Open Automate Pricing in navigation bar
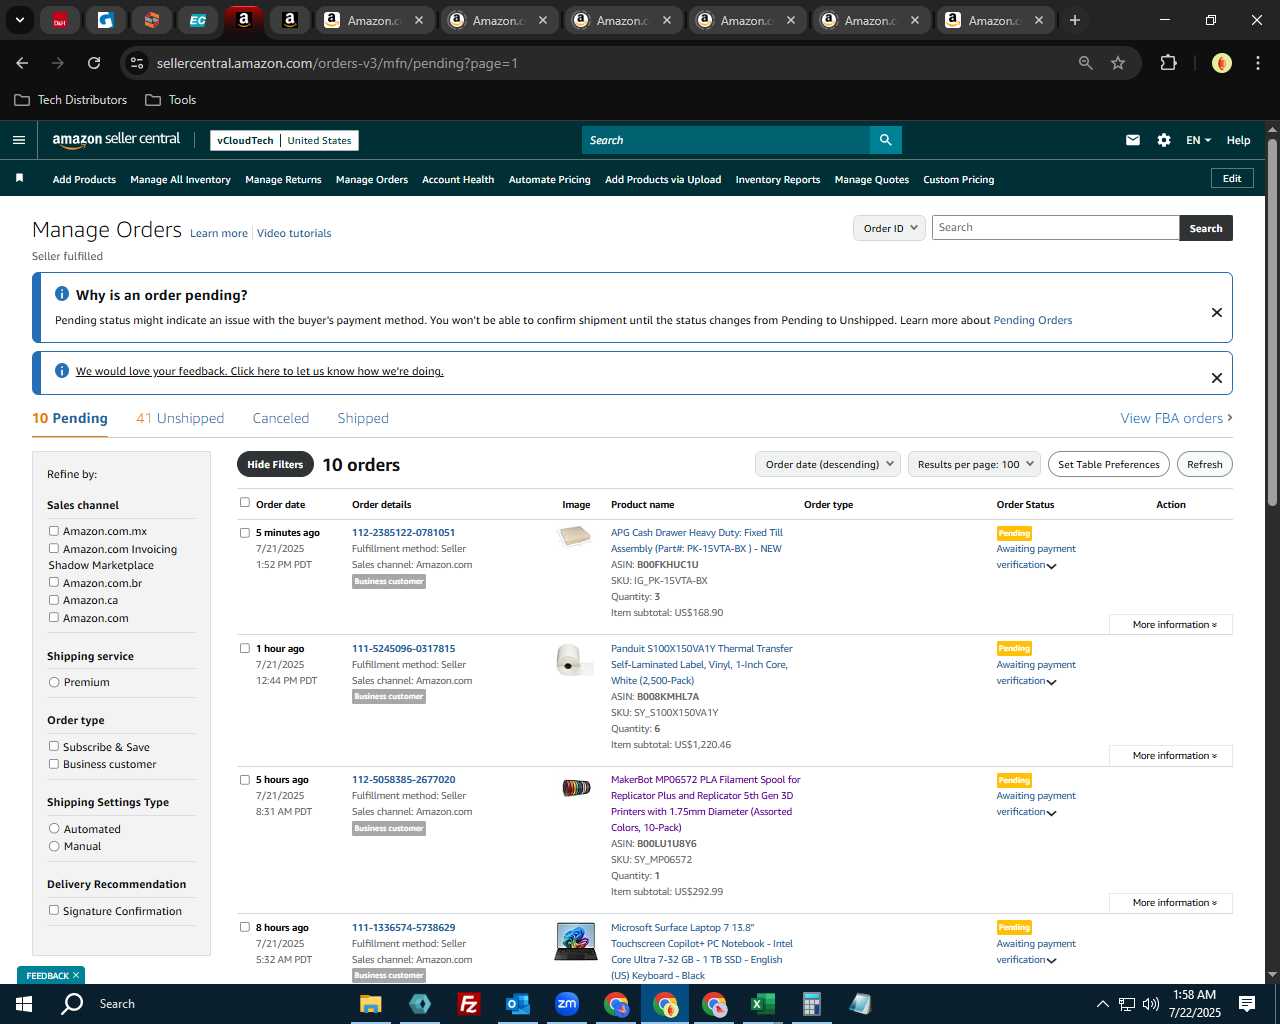This screenshot has height=1024, width=1280. (x=550, y=179)
